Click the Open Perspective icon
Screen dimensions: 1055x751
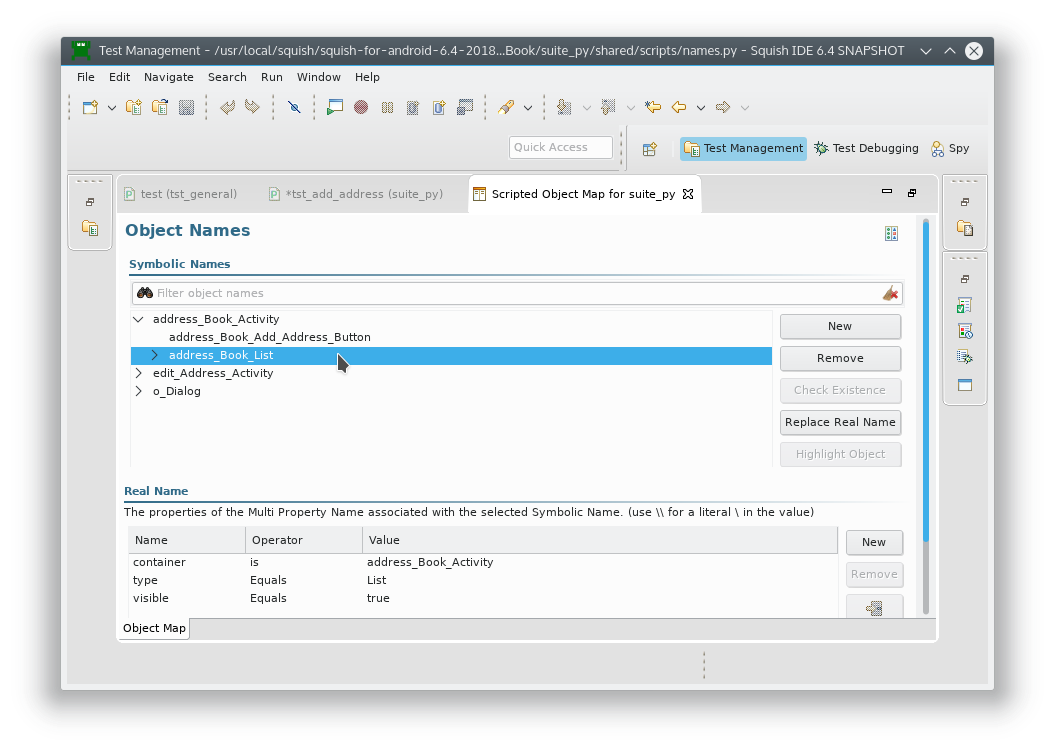click(650, 148)
